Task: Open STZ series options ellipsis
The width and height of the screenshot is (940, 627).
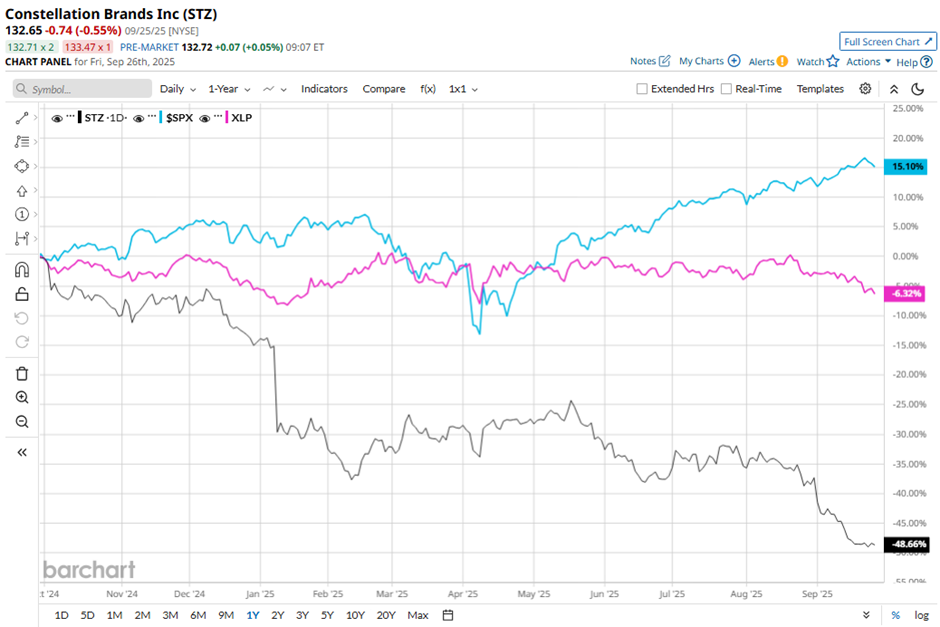Action: [x=71, y=116]
